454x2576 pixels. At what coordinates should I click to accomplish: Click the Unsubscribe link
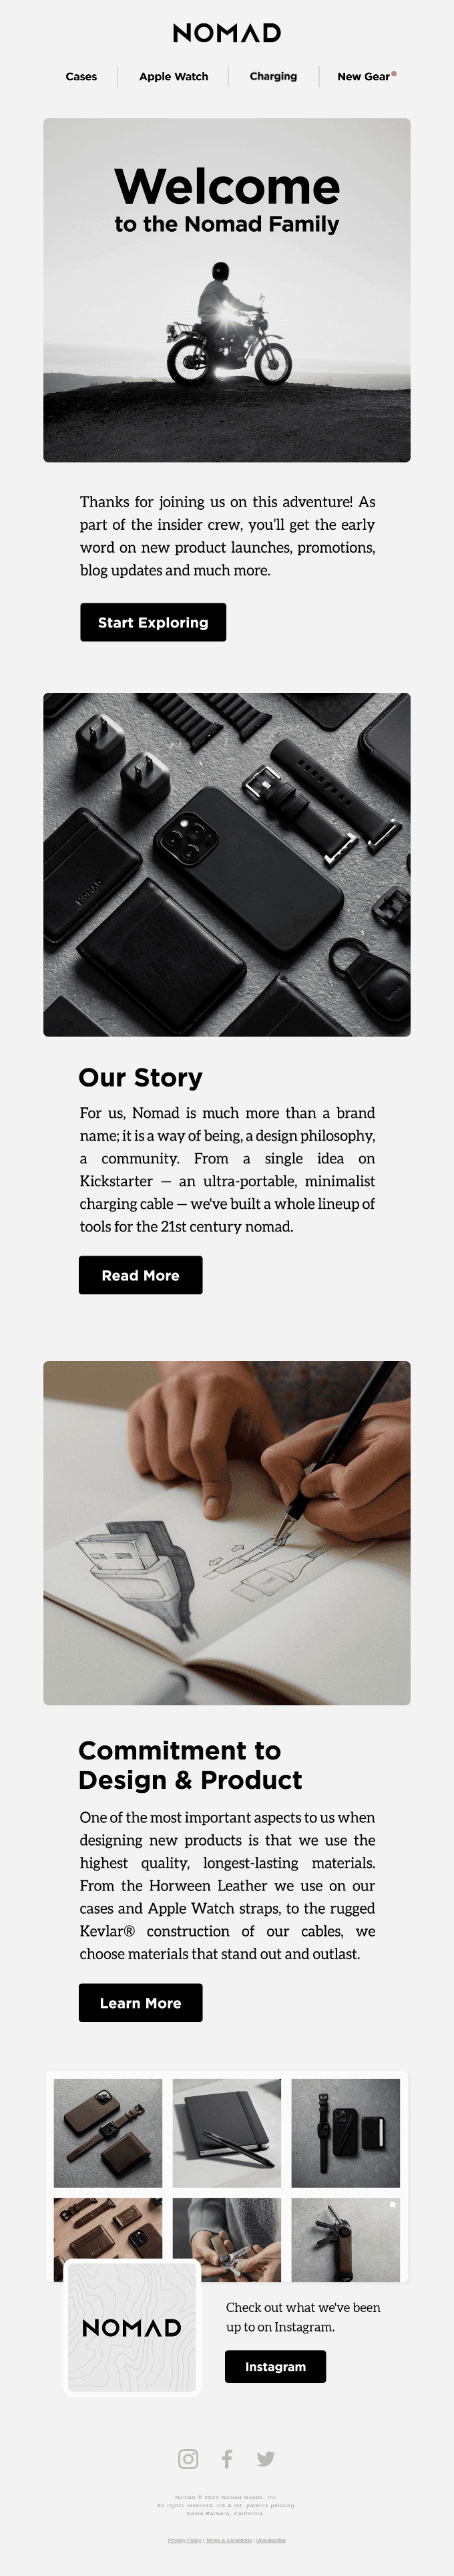point(271,2540)
